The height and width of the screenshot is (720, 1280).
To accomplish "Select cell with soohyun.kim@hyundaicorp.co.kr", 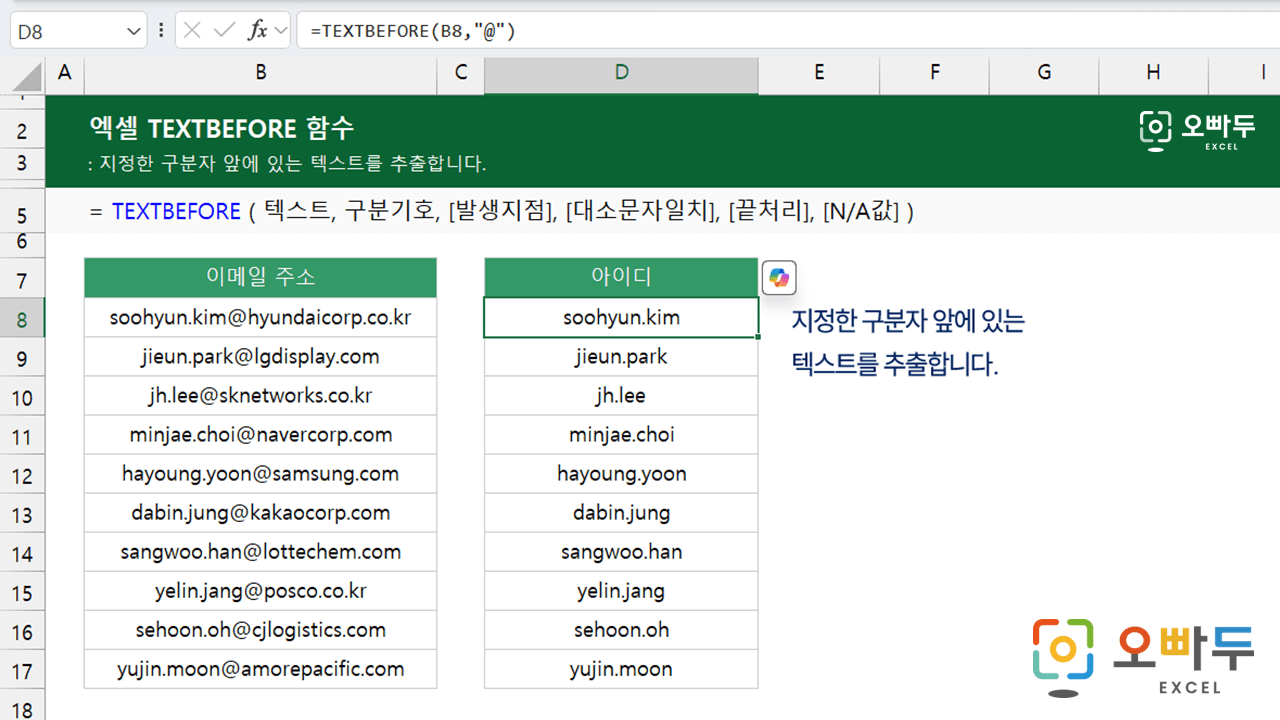I will click(x=260, y=318).
